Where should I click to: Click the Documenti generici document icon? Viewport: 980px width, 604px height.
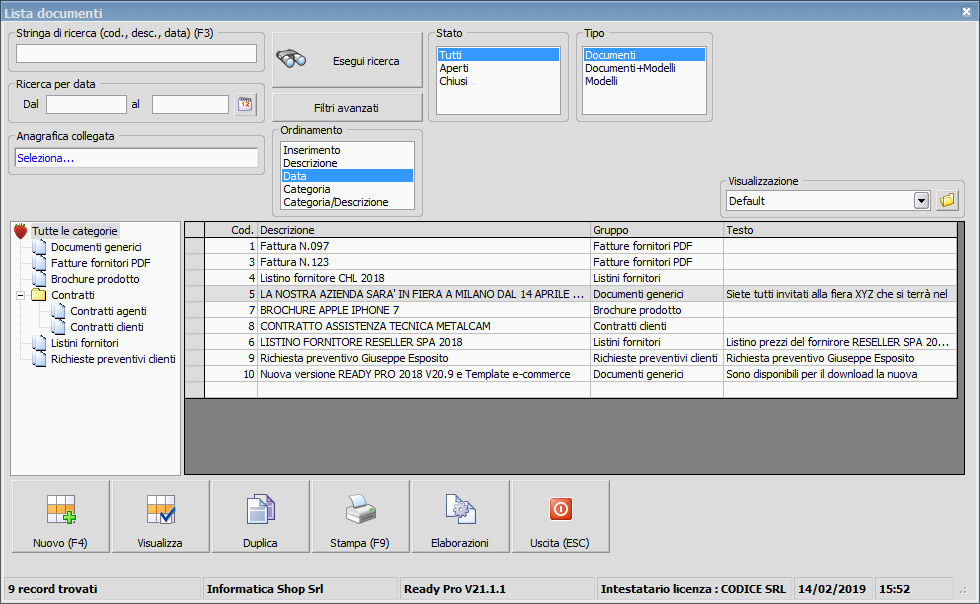click(40, 248)
